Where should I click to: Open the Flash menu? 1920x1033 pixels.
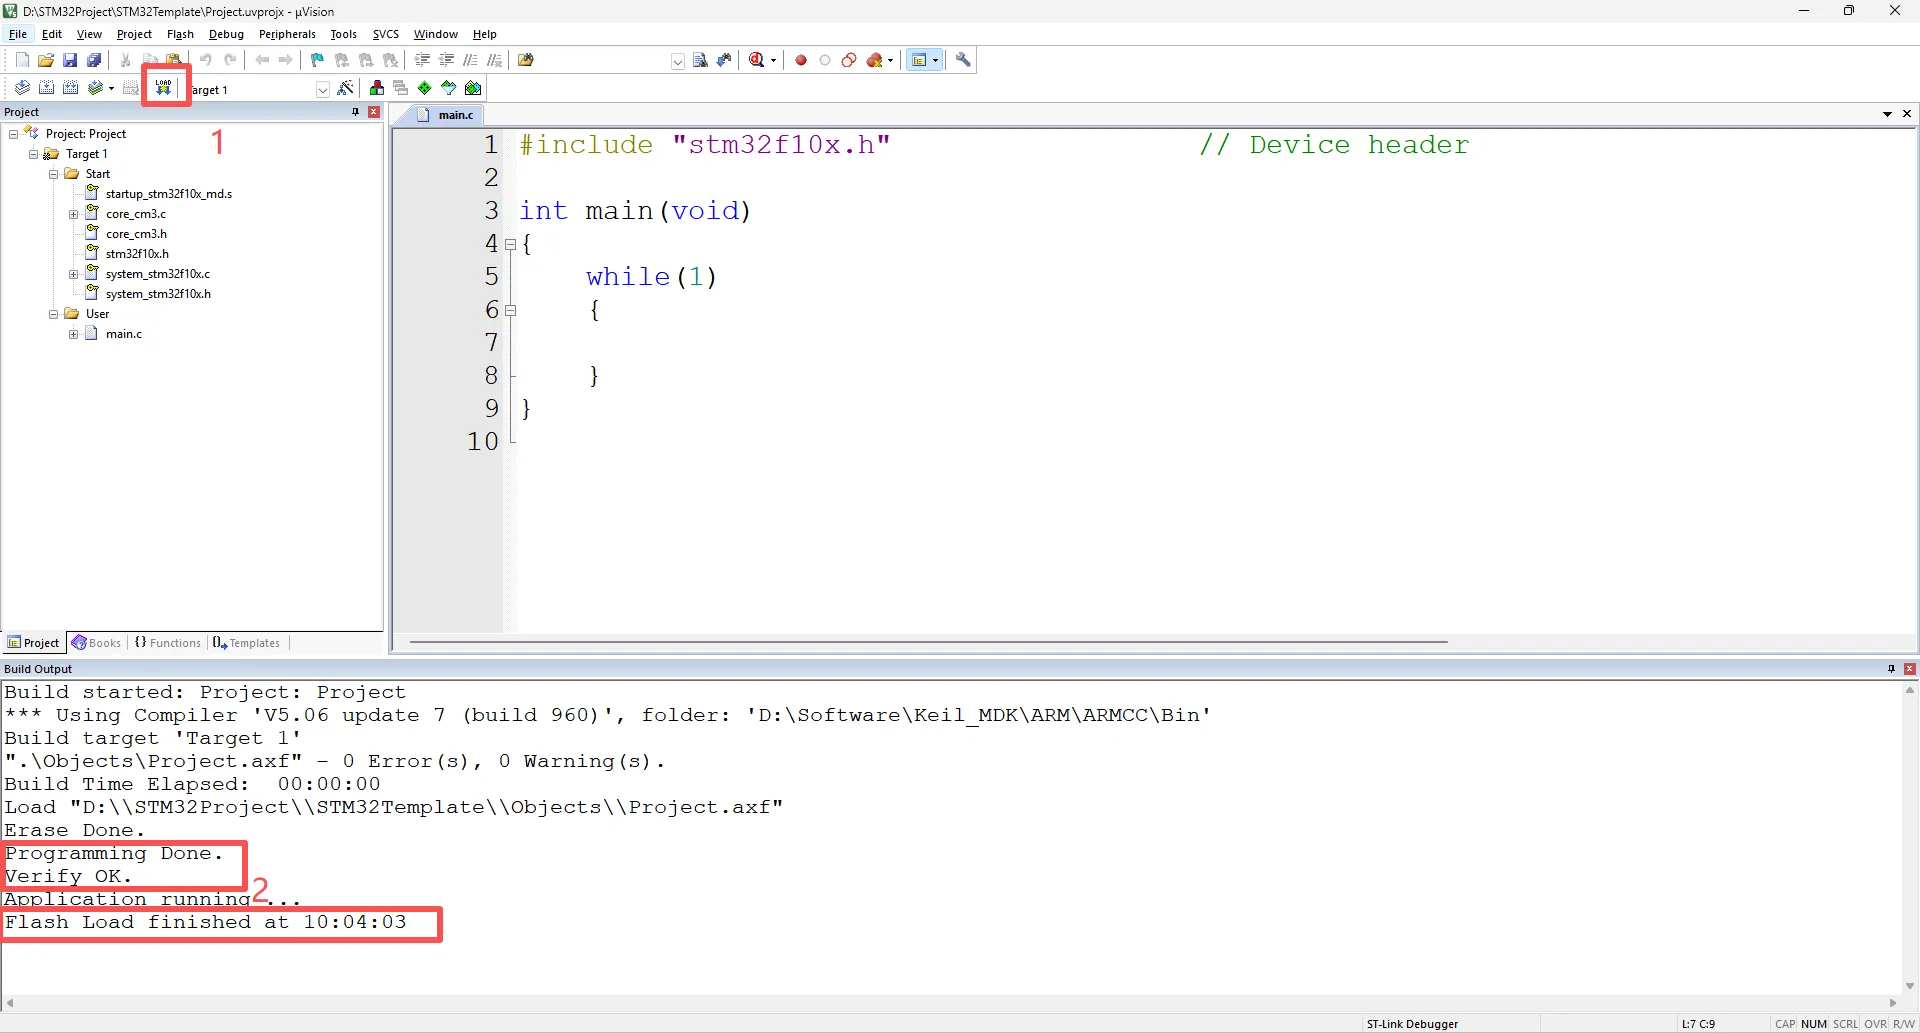click(180, 34)
